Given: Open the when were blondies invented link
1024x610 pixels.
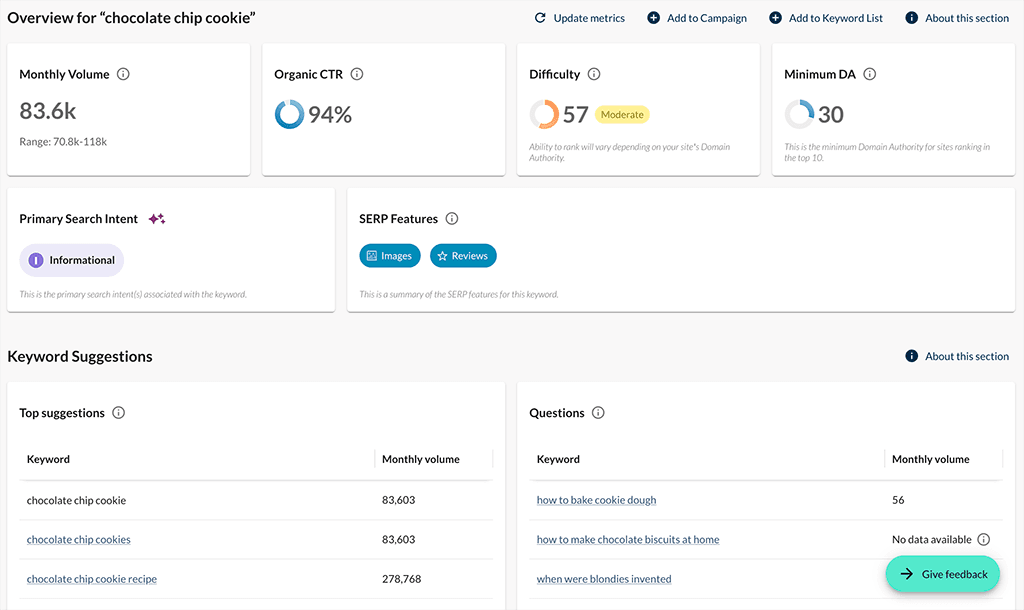Looking at the screenshot, I should [604, 579].
